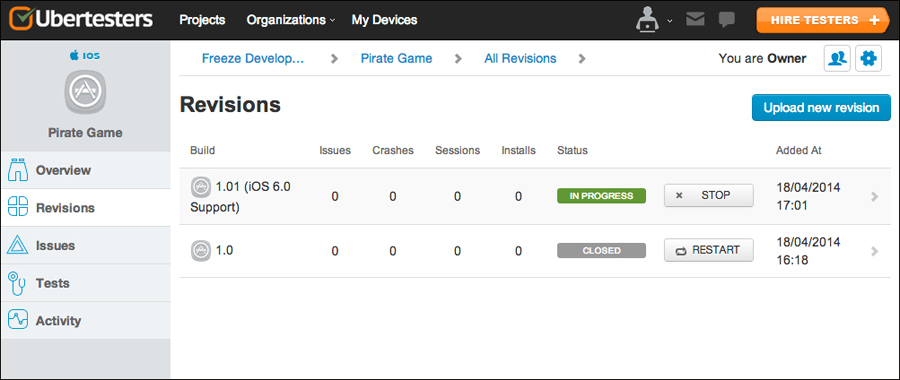Click chevron after Freeze Develop breadcrumb
The height and width of the screenshot is (380, 900).
coord(334,59)
